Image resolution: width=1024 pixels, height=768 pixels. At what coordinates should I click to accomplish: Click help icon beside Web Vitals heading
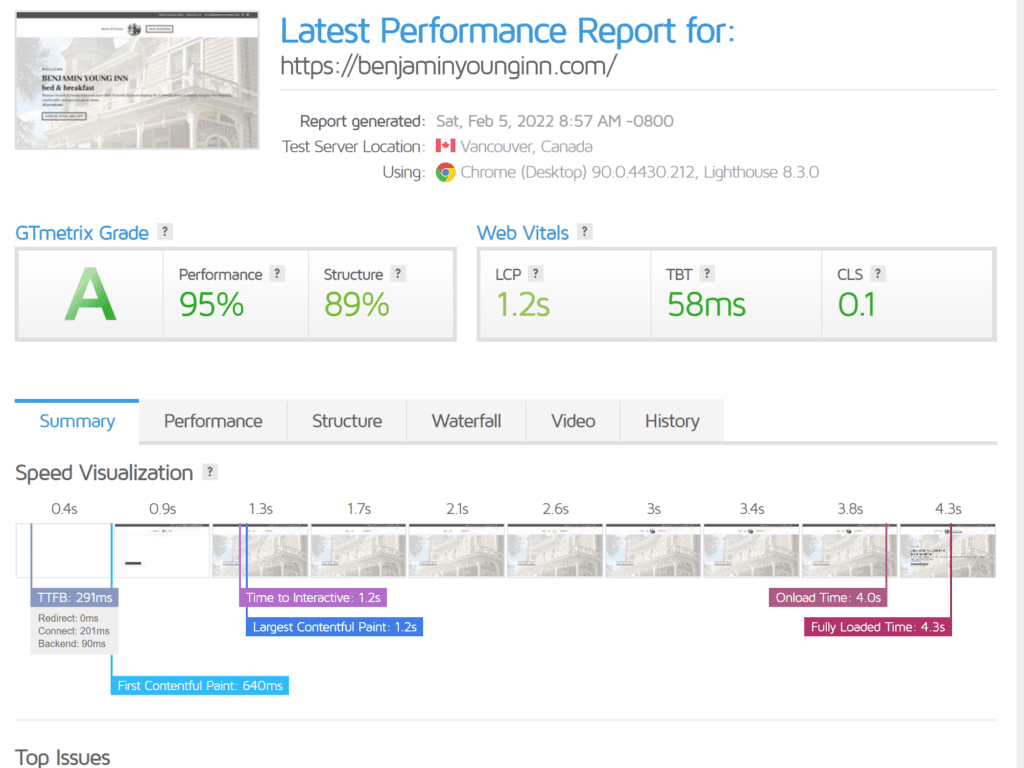(585, 232)
